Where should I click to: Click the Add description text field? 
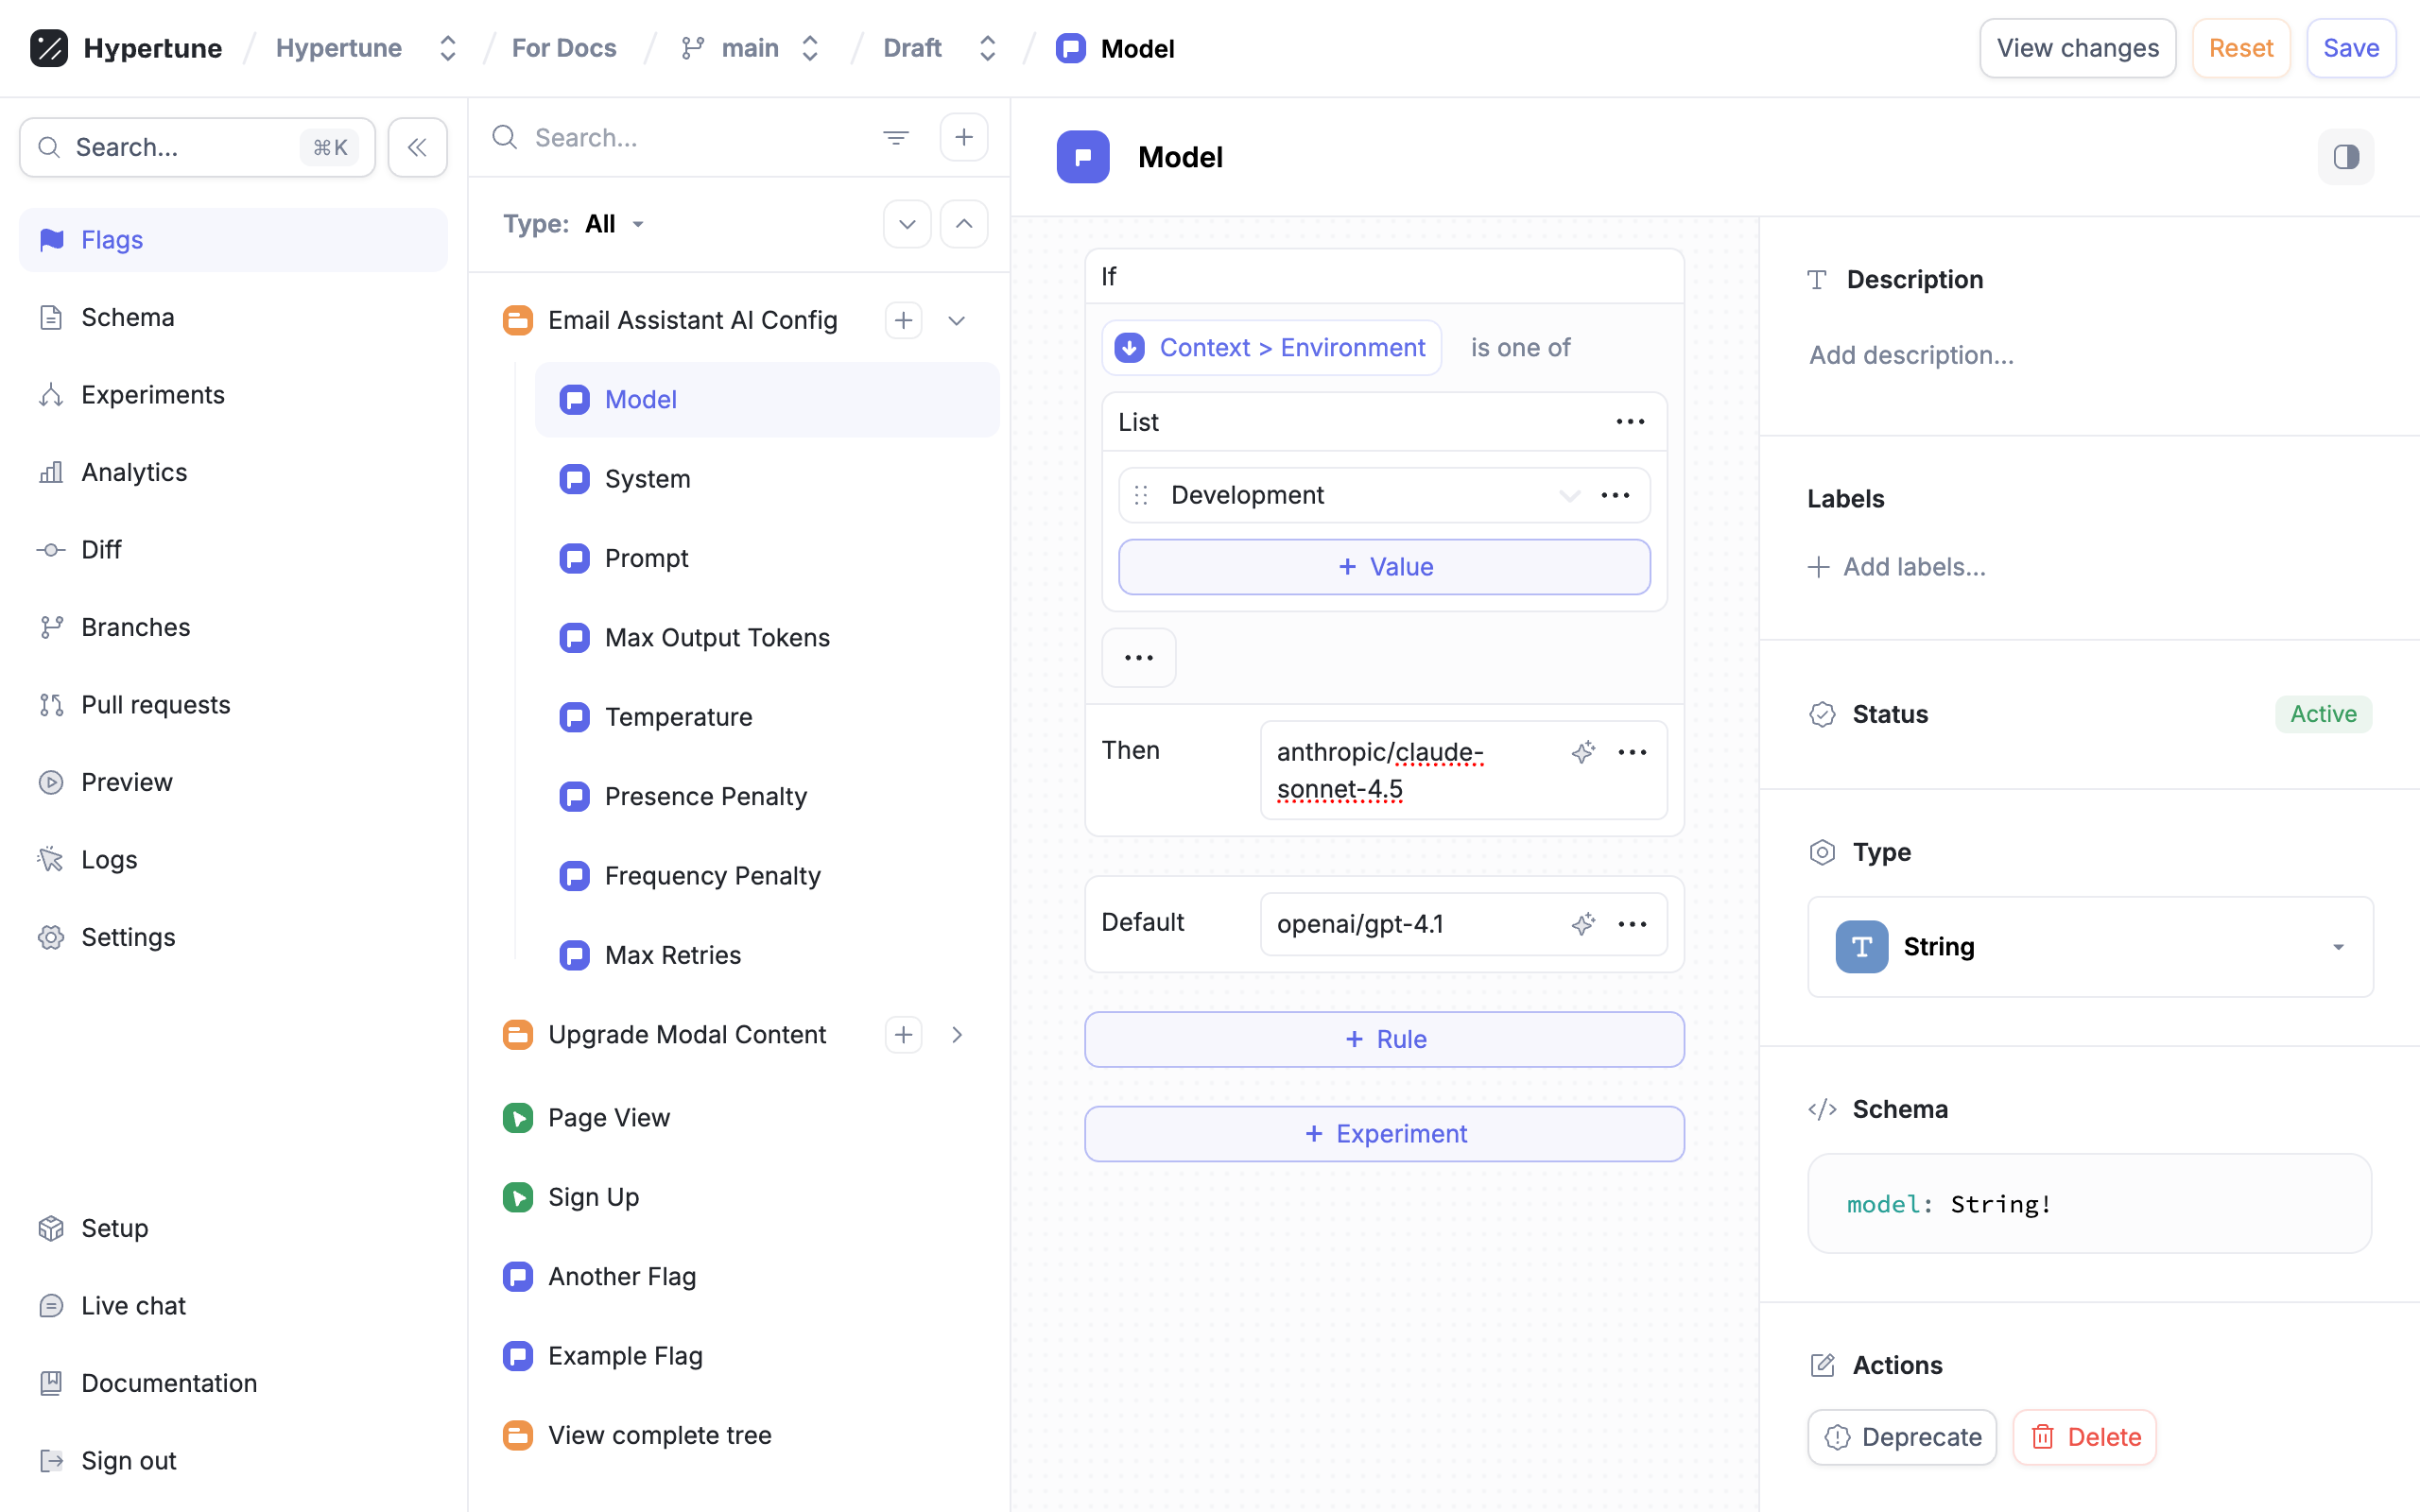pos(1911,355)
